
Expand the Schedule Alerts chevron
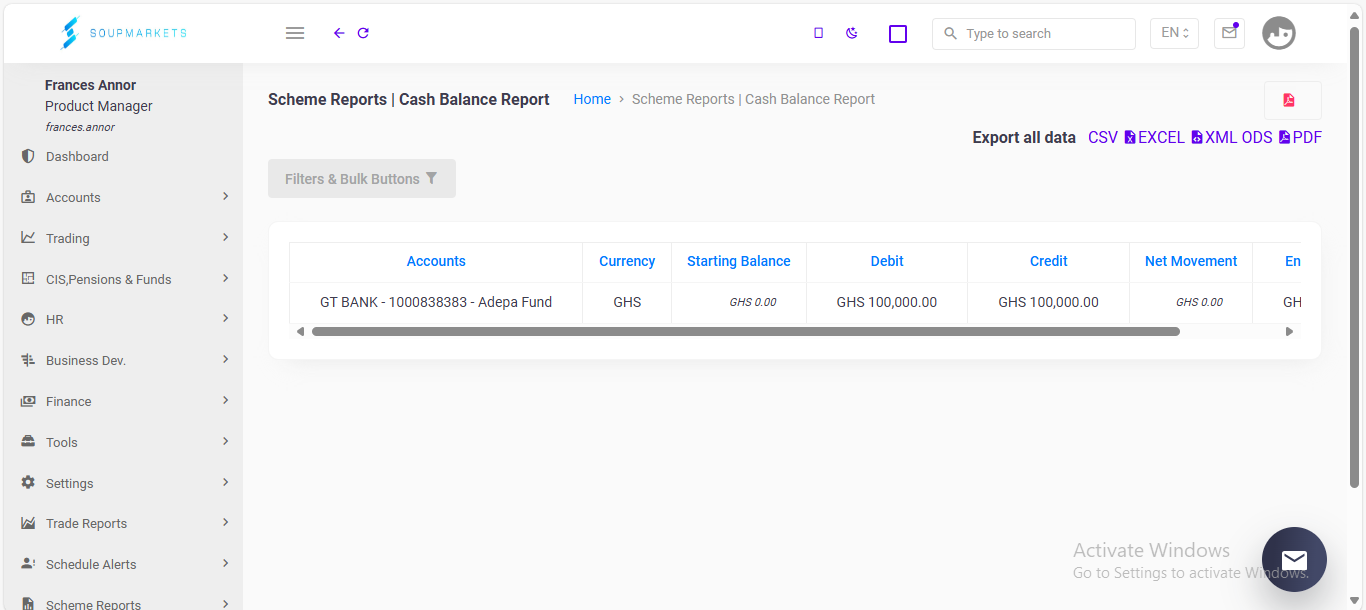pos(226,563)
